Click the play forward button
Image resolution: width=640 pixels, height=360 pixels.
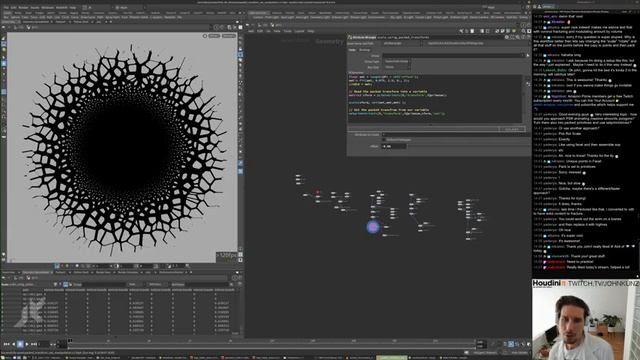click(27, 344)
